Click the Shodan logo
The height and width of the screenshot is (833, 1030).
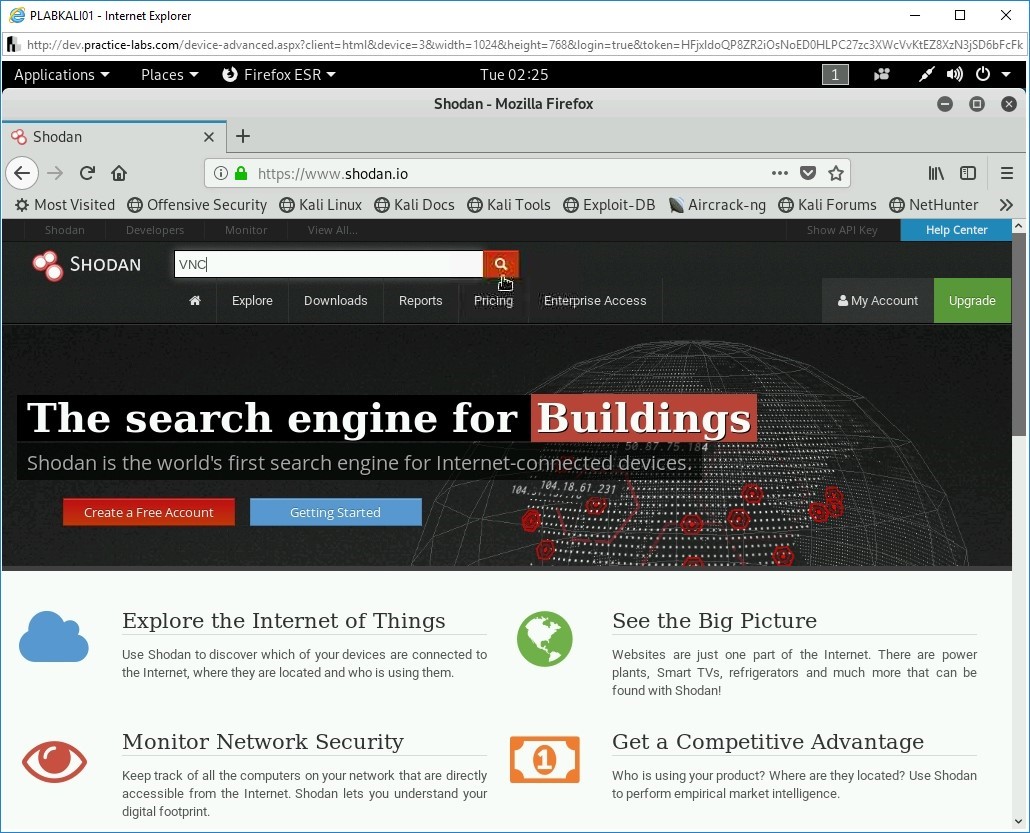(x=88, y=264)
